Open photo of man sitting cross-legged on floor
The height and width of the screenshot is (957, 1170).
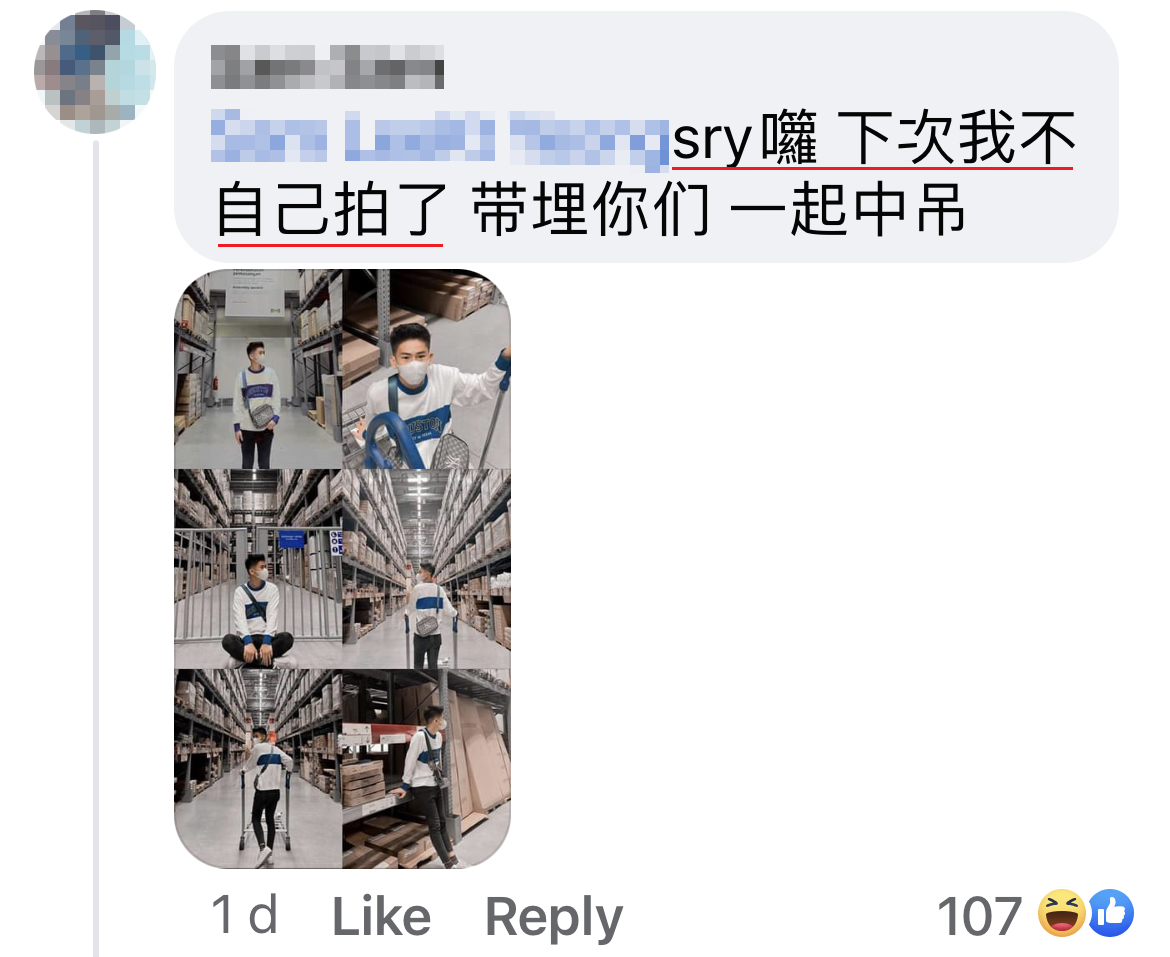click(258, 569)
